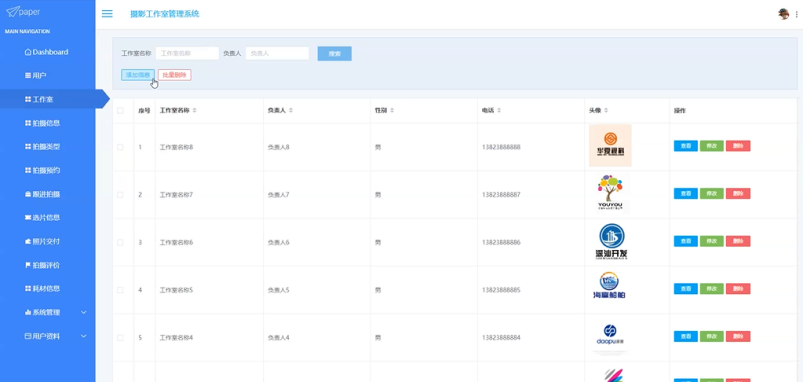This screenshot has width=804, height=382.
Task: Click 删除 for 工作室名称6 row
Action: point(738,241)
